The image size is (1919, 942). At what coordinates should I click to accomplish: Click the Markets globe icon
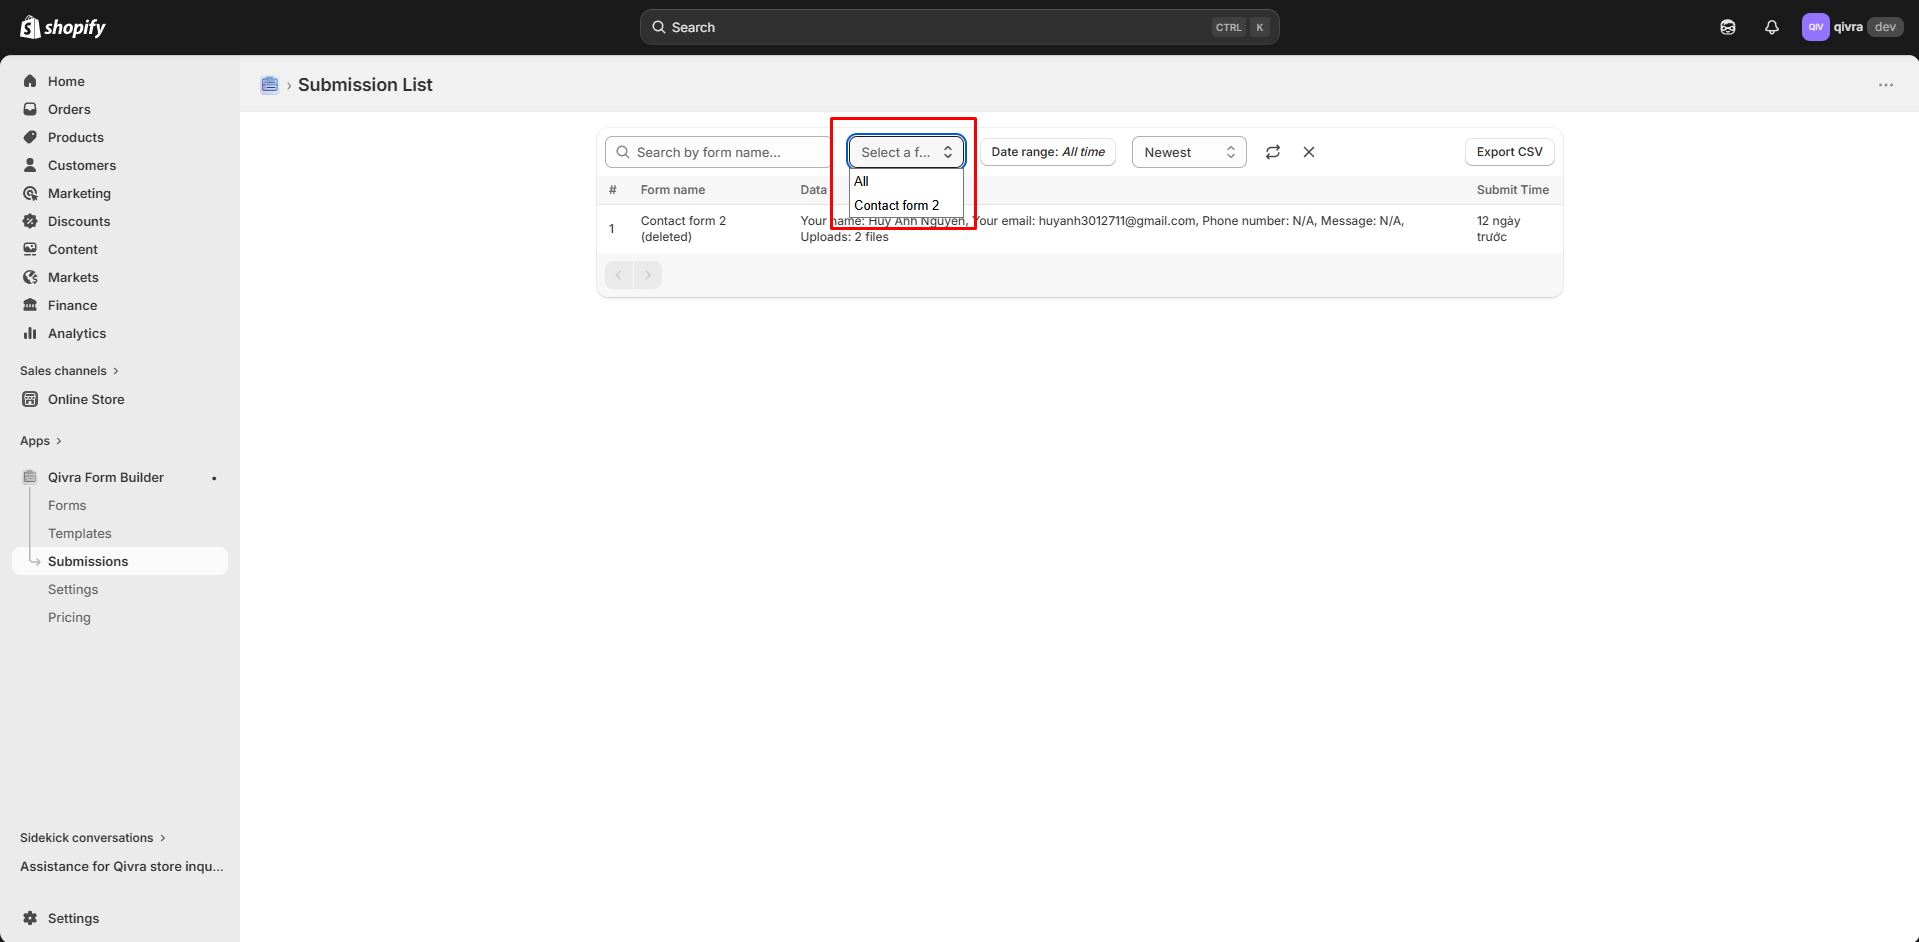tap(30, 277)
